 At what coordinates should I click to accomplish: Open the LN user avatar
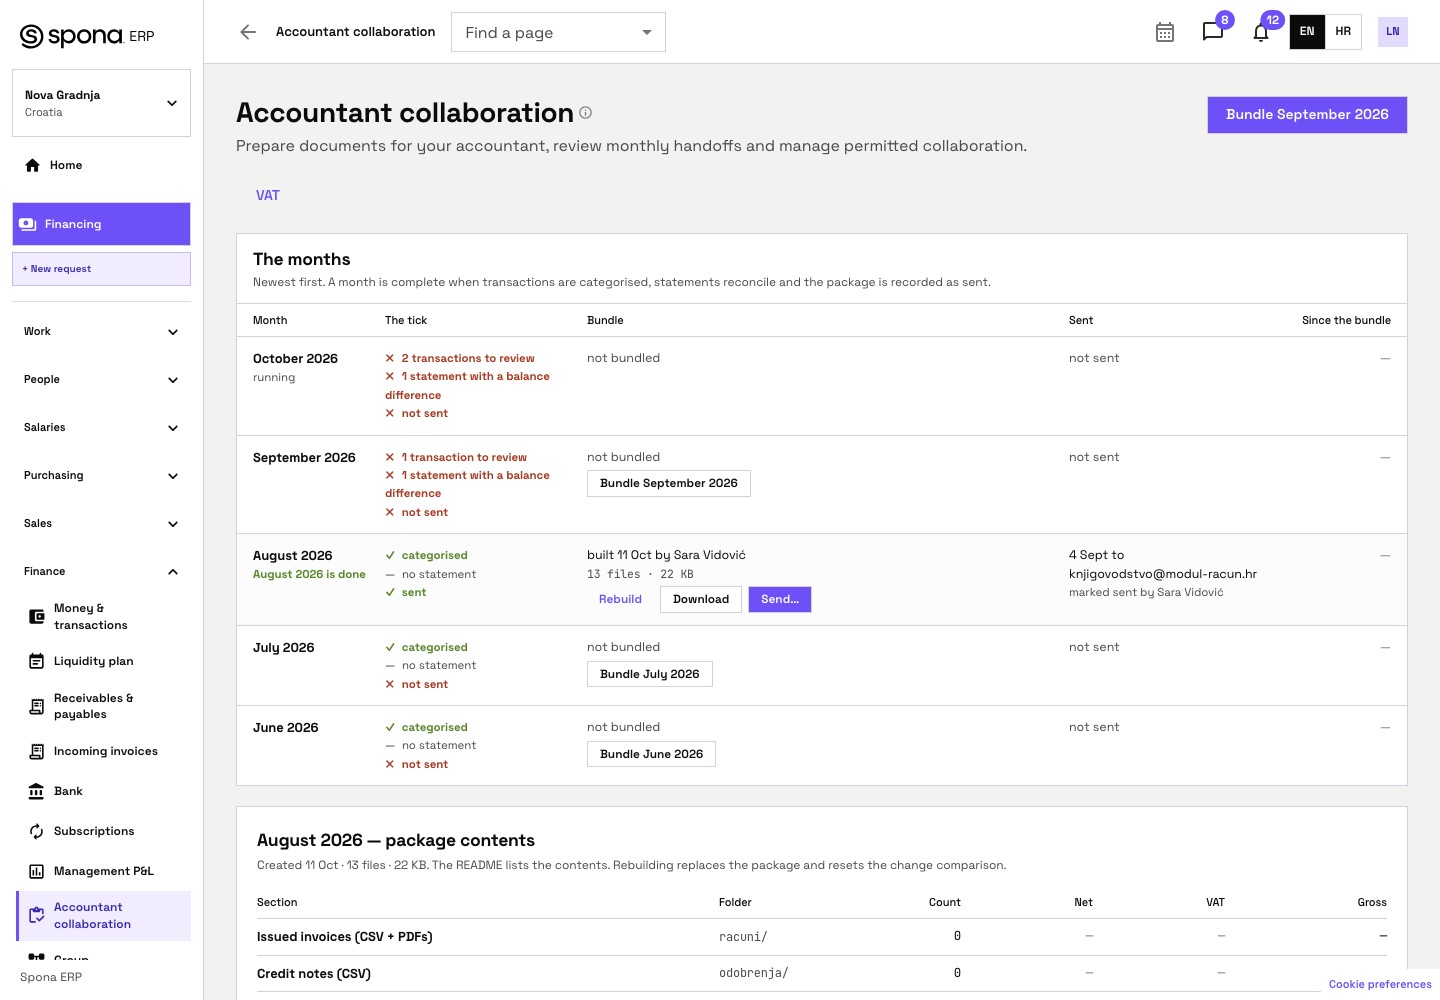(1392, 32)
